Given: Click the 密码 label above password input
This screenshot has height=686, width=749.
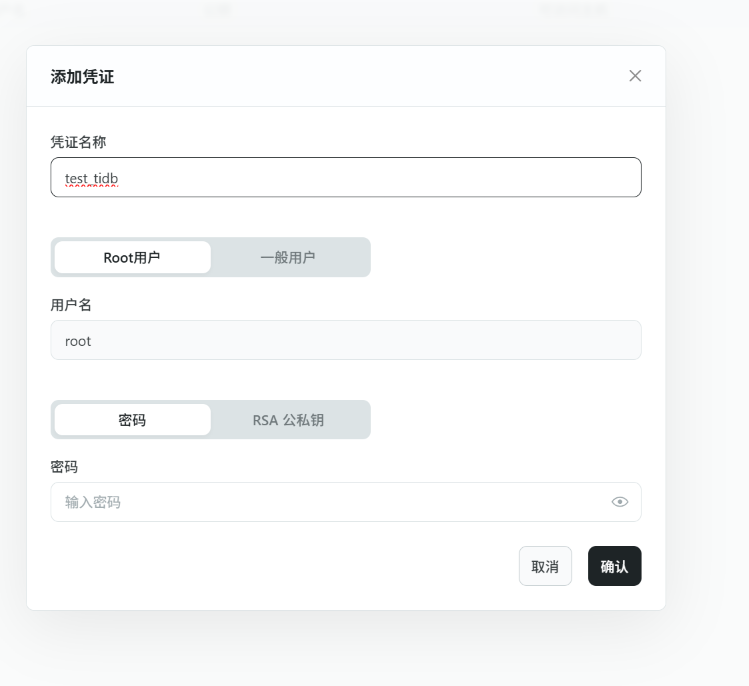Looking at the screenshot, I should coord(64,467).
